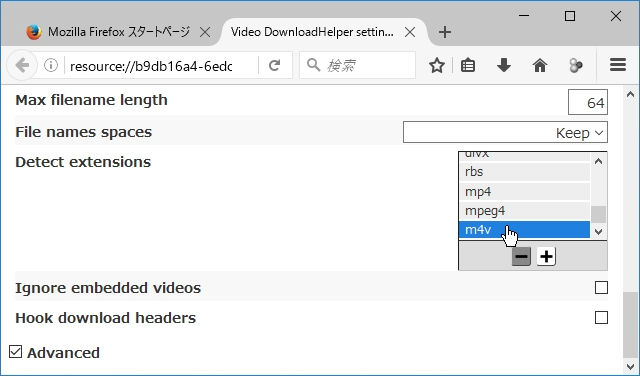This screenshot has height=376, width=640.
Task: Select m4v in extensions list
Action: tap(524, 230)
